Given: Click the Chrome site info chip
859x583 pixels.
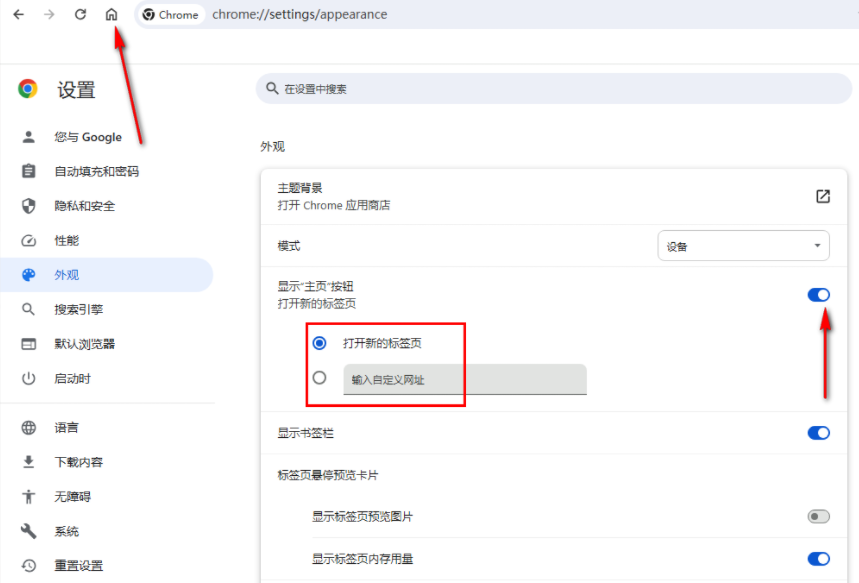Looking at the screenshot, I should [170, 15].
